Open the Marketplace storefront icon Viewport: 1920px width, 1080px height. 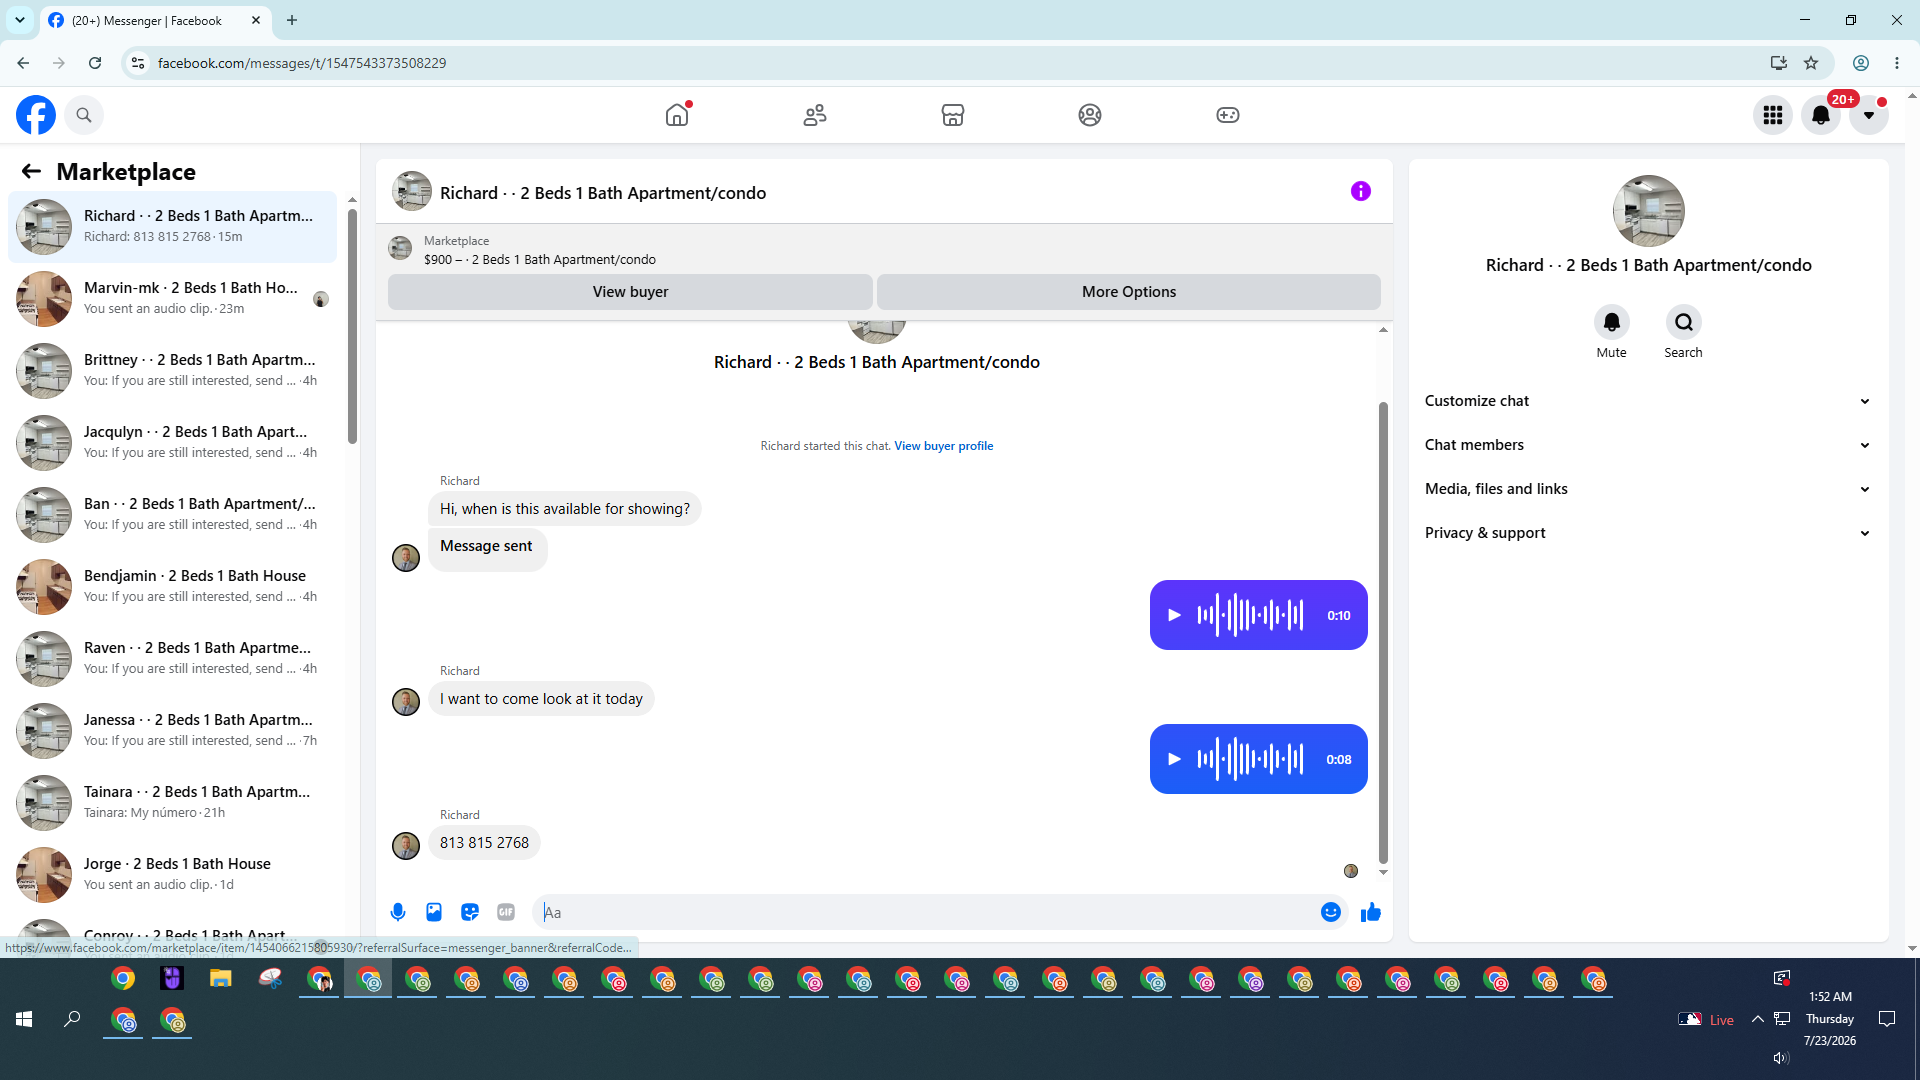point(953,115)
